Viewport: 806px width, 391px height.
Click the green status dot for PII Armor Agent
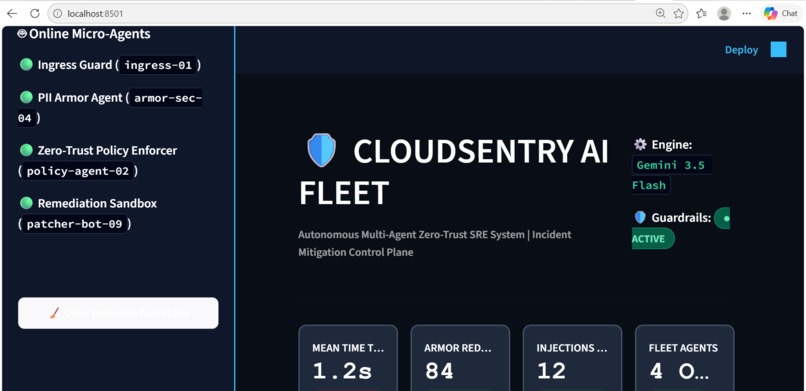(26, 97)
